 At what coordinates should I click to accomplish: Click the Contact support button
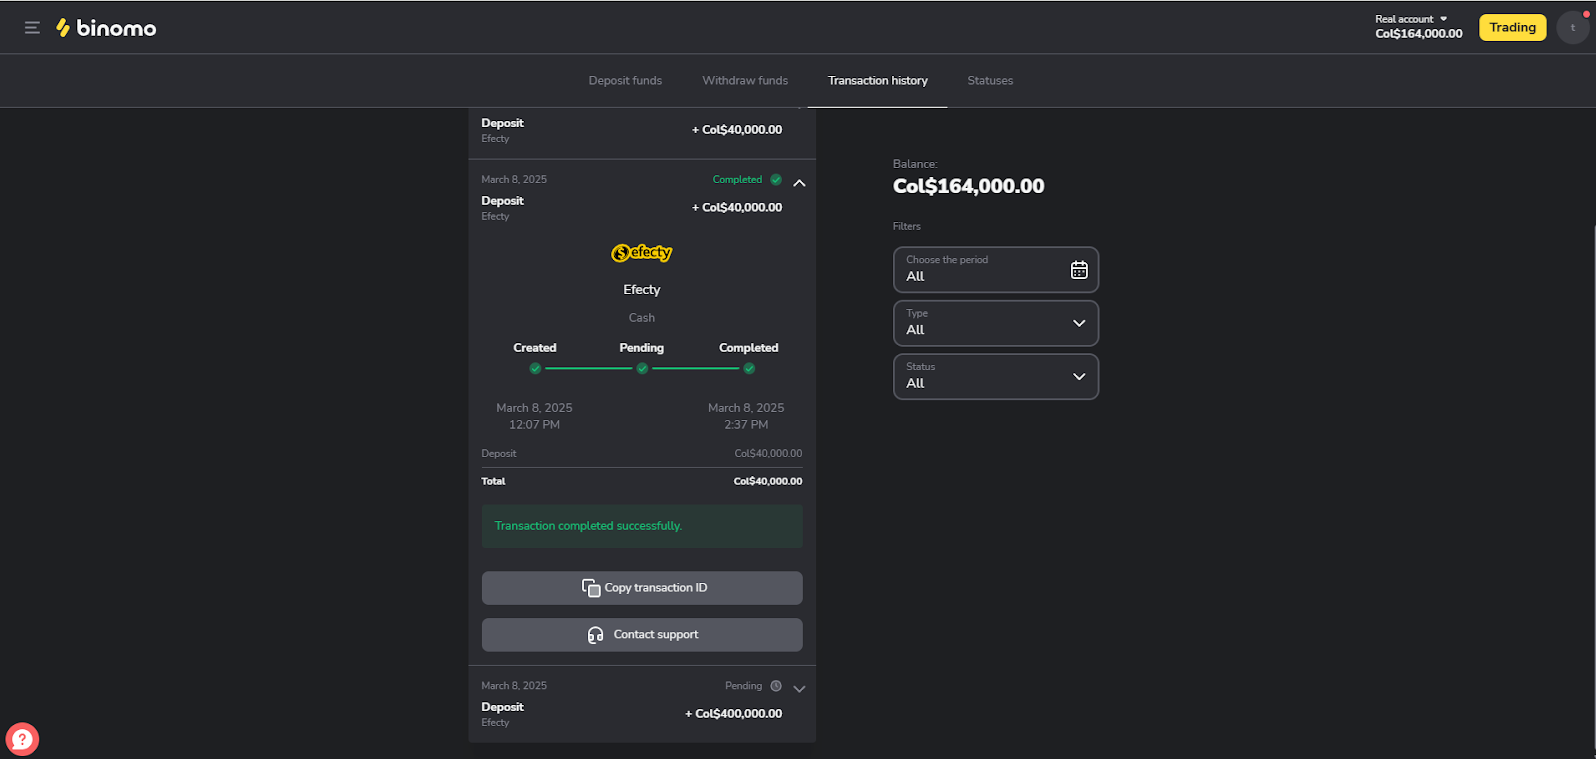642,635
